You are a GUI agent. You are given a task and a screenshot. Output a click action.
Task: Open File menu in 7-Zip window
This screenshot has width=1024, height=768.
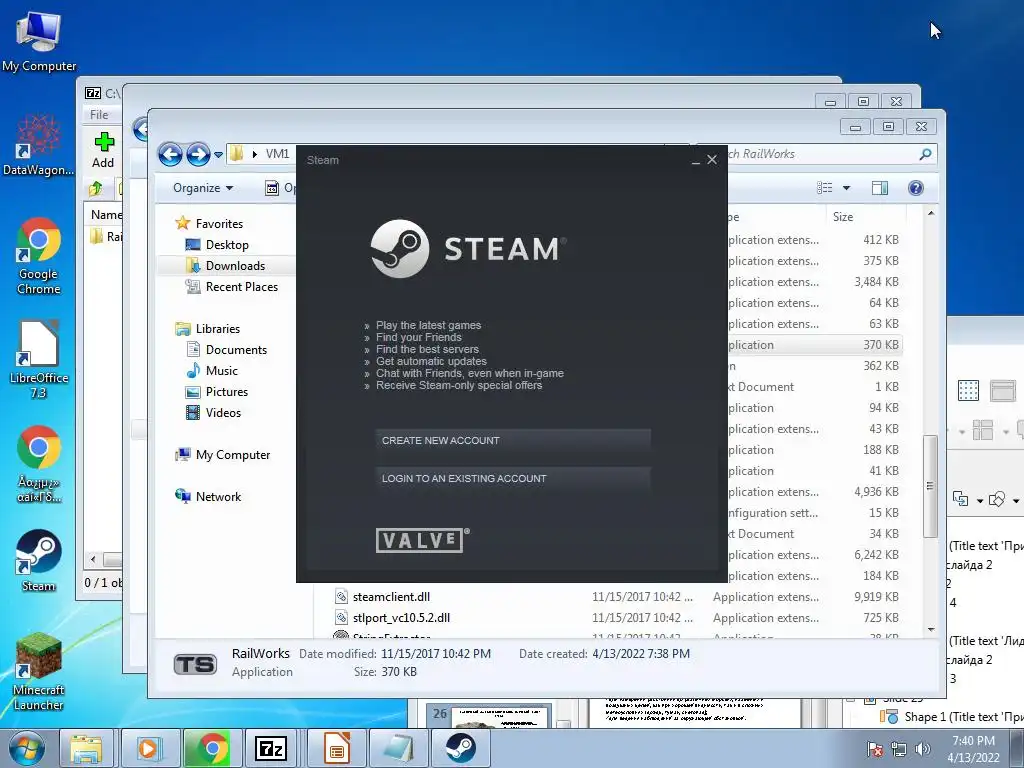coord(99,114)
